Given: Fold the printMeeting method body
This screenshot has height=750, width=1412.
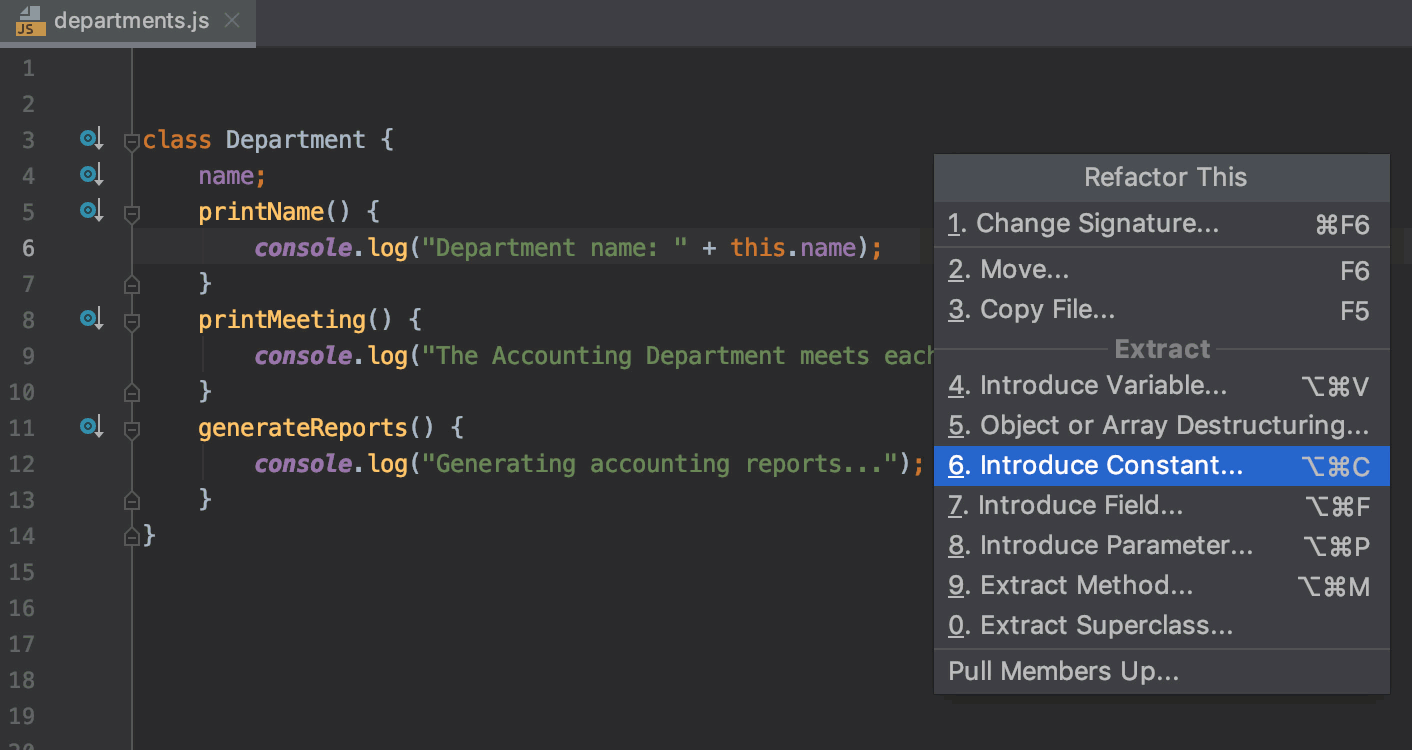Looking at the screenshot, I should [131, 321].
